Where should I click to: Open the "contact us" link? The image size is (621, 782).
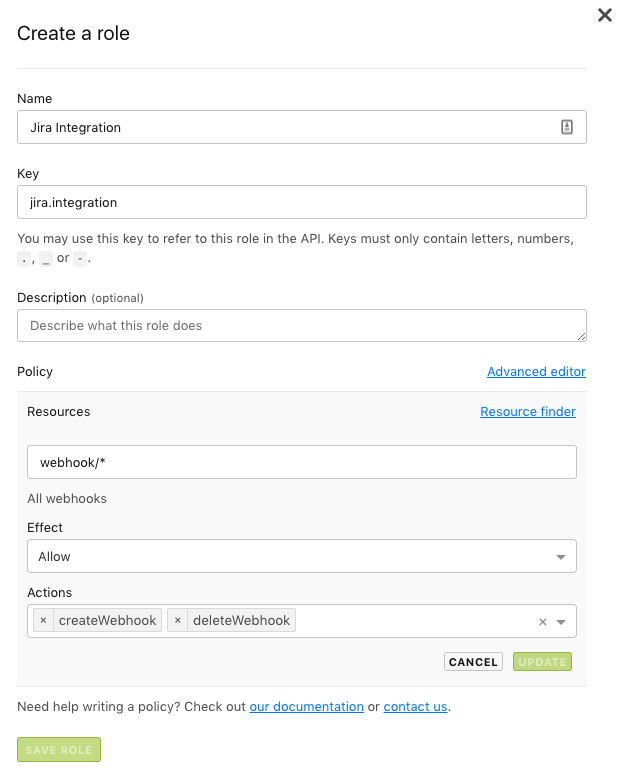pos(415,707)
